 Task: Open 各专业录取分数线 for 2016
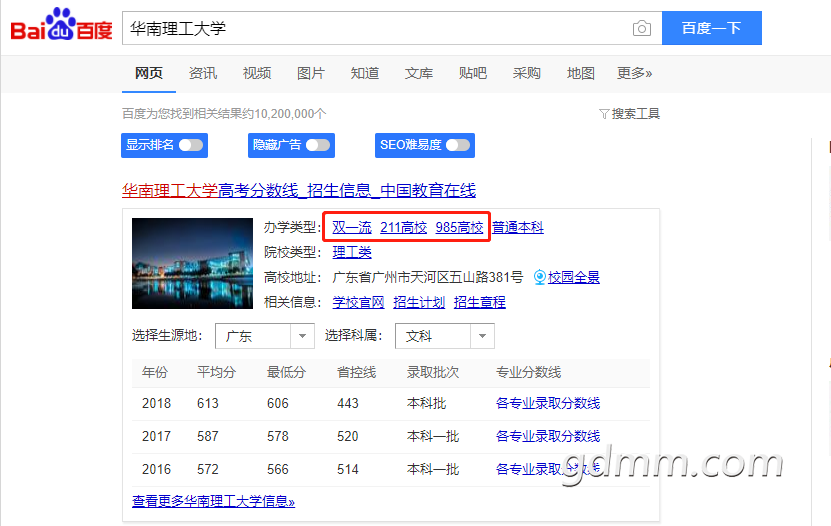click(x=548, y=469)
